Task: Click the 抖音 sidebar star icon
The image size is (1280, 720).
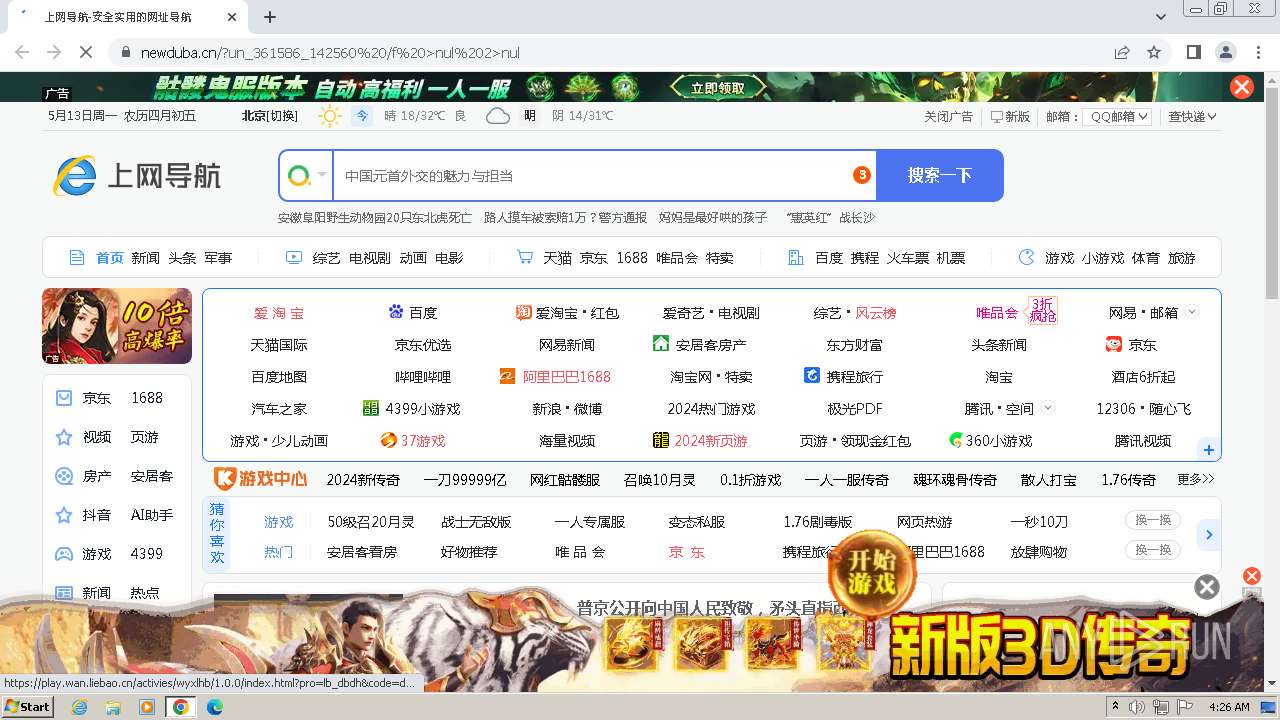Action: click(64, 515)
